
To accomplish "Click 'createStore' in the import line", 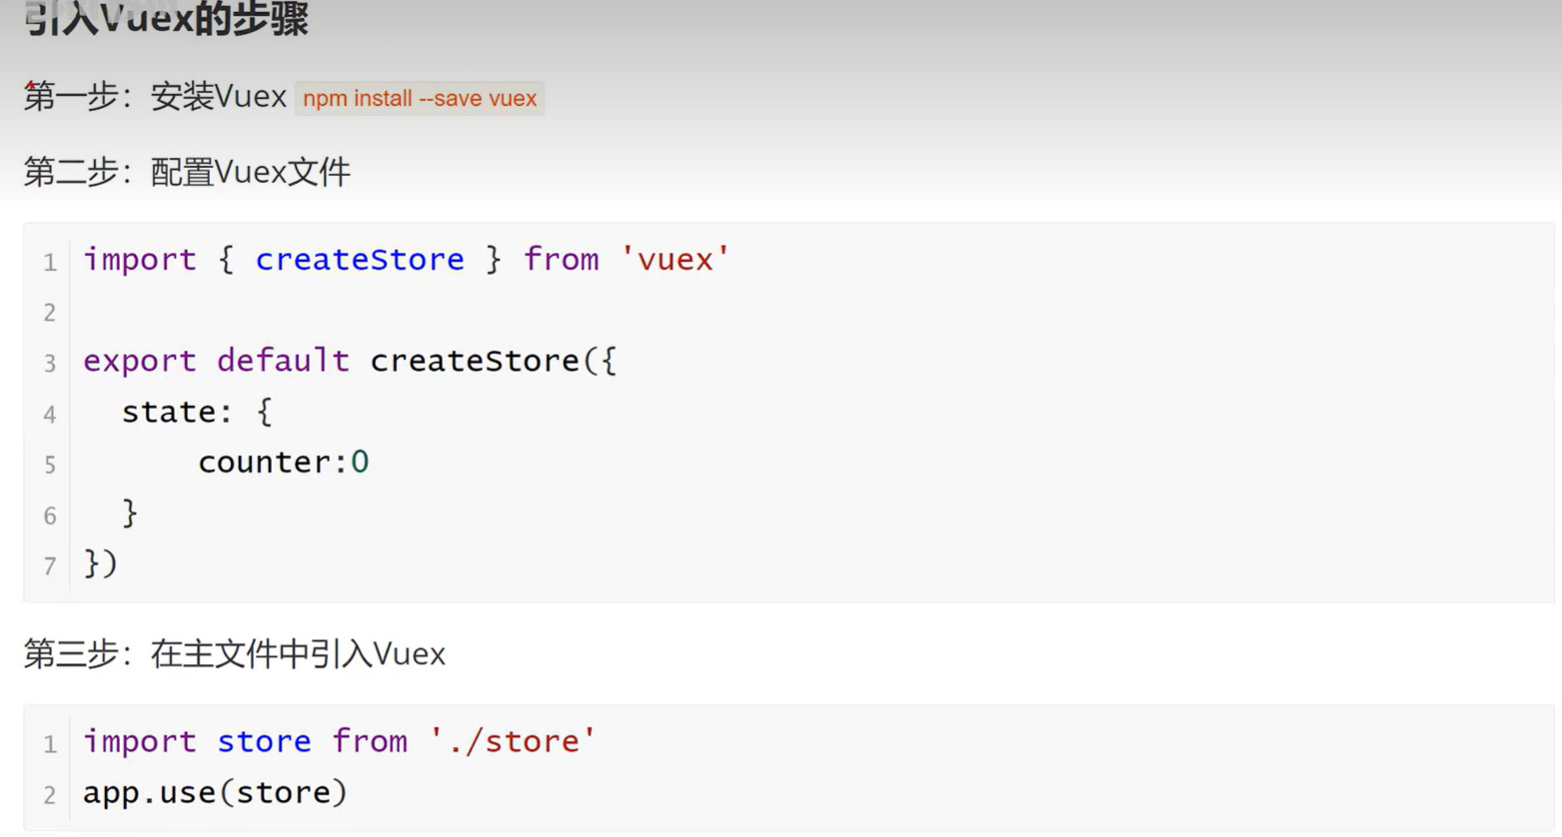I will (x=360, y=260).
